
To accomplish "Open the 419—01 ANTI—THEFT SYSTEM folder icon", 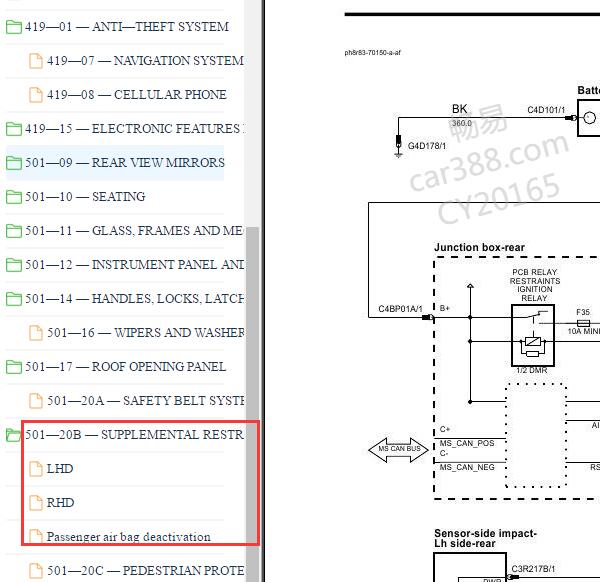I will pos(14,27).
